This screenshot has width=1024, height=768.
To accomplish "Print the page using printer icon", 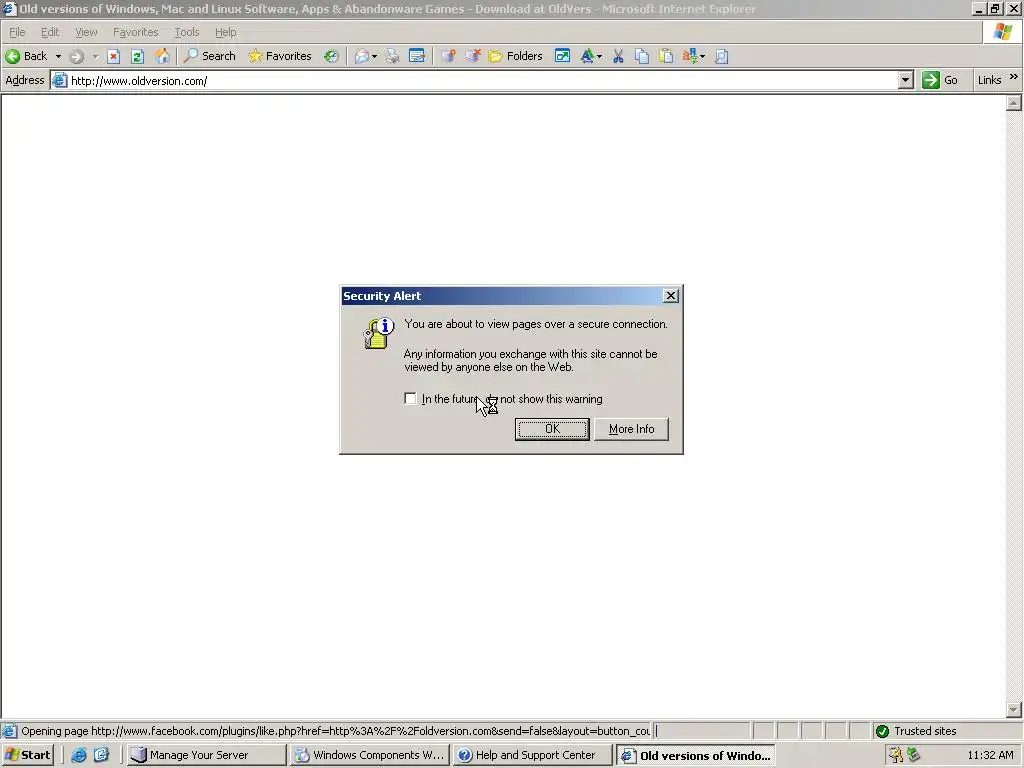I will tap(392, 56).
